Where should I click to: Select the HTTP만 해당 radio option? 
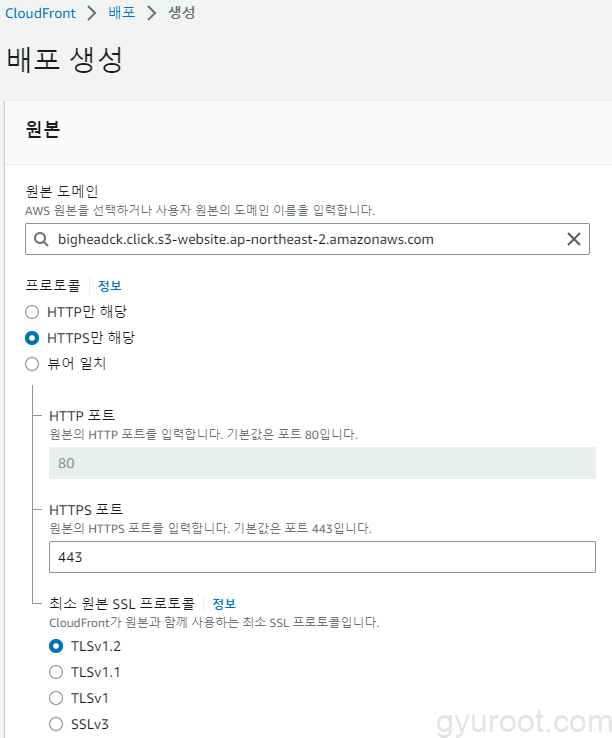[x=32, y=312]
